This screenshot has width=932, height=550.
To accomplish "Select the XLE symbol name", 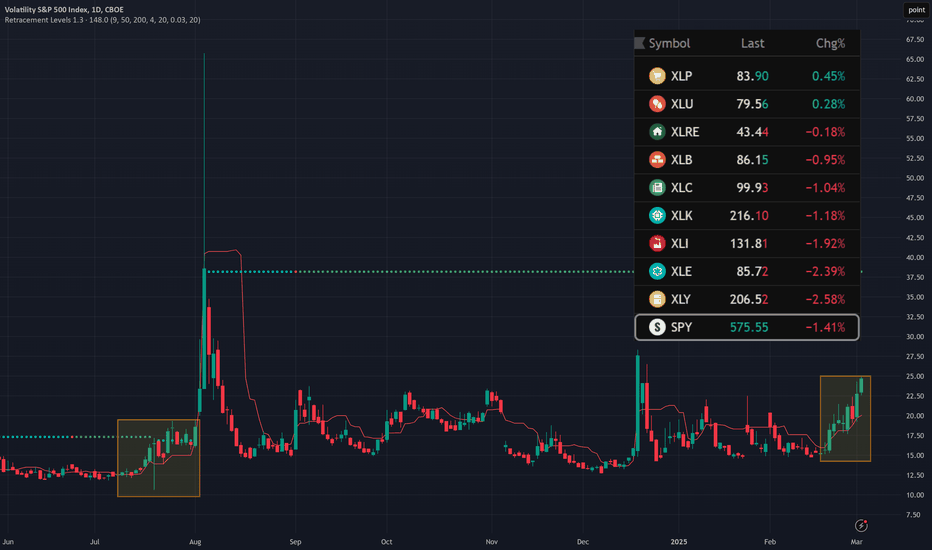I will 681,272.
